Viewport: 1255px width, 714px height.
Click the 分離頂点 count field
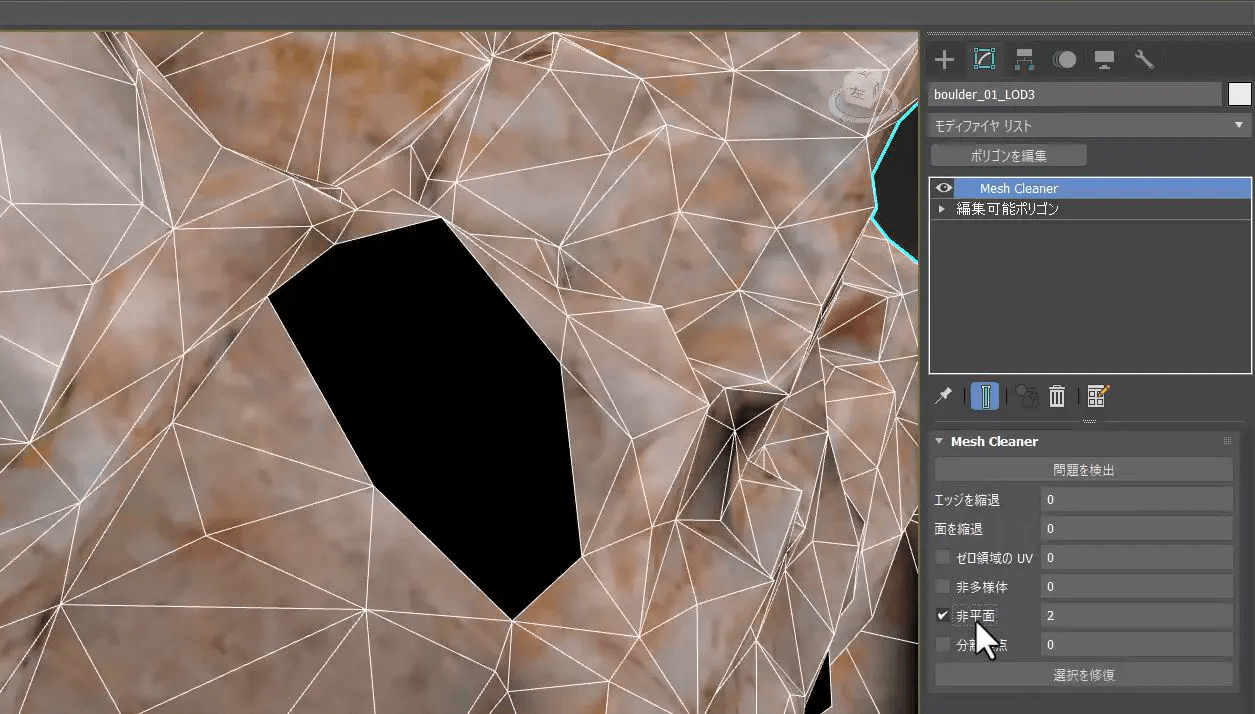click(x=1136, y=645)
